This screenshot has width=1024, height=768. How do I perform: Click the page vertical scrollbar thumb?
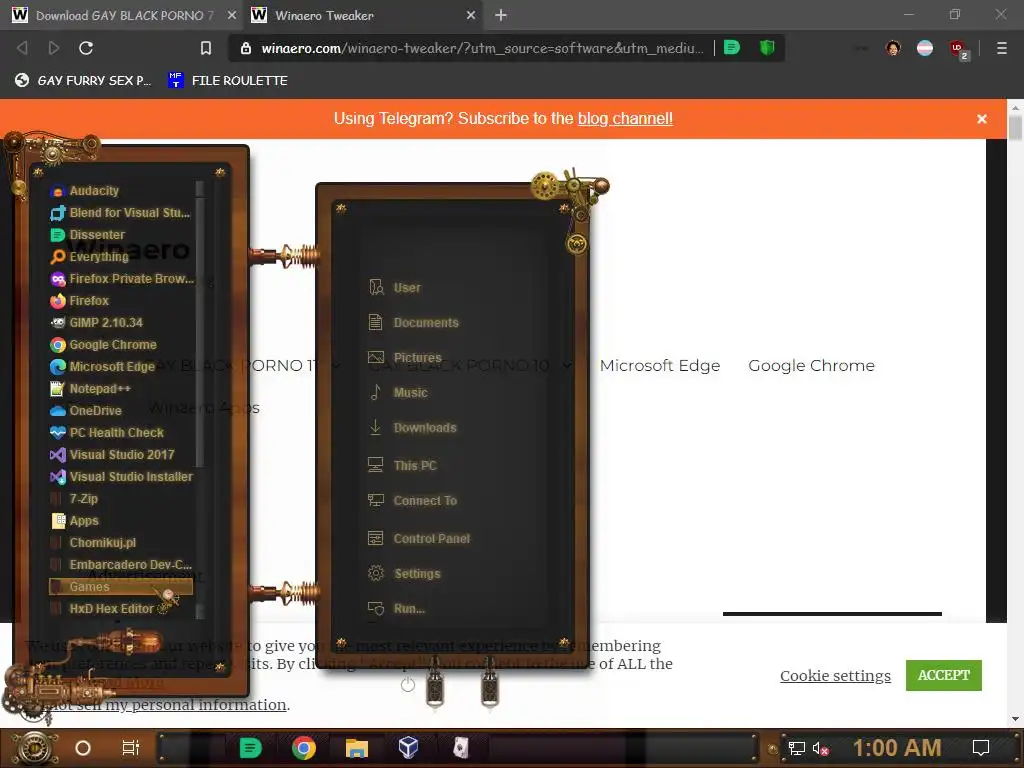coord(1015,127)
